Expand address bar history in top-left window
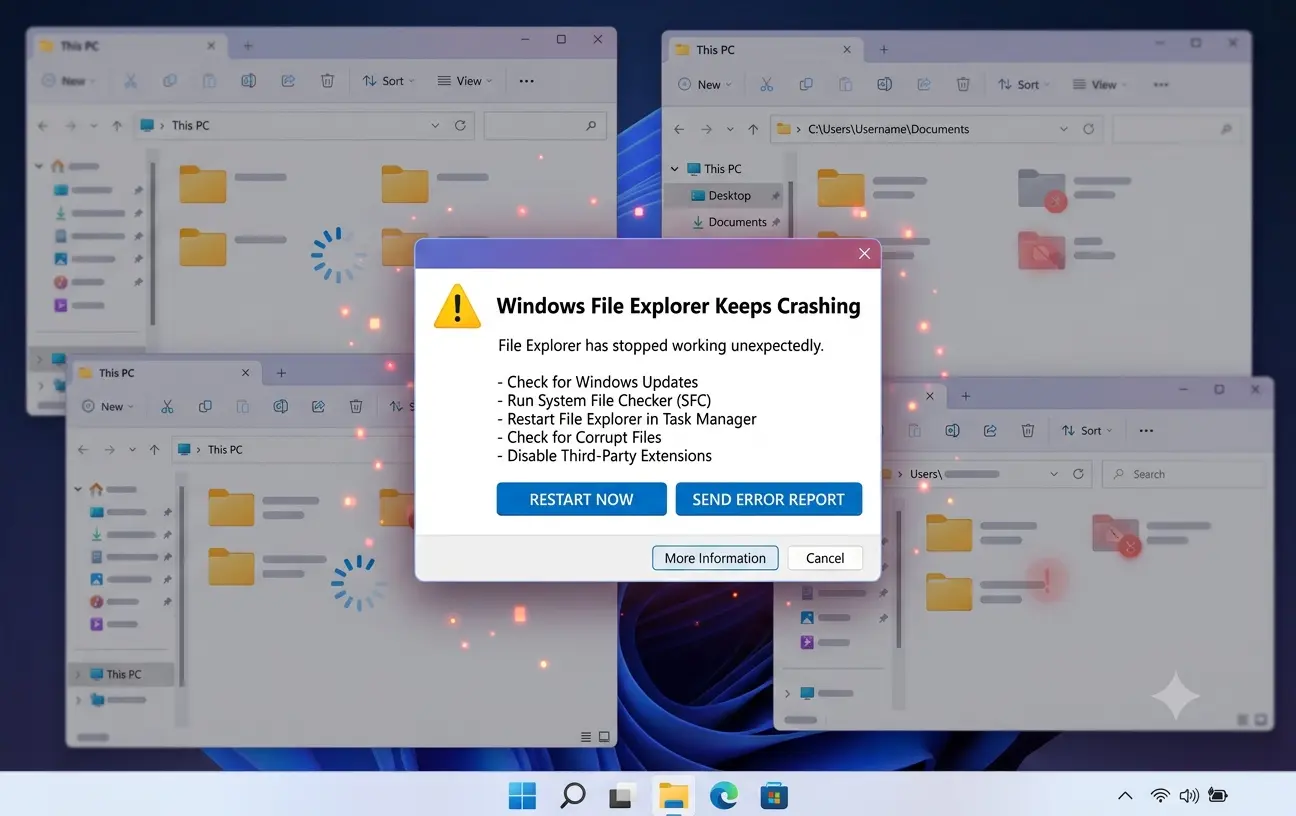1296x816 pixels. [x=435, y=126]
